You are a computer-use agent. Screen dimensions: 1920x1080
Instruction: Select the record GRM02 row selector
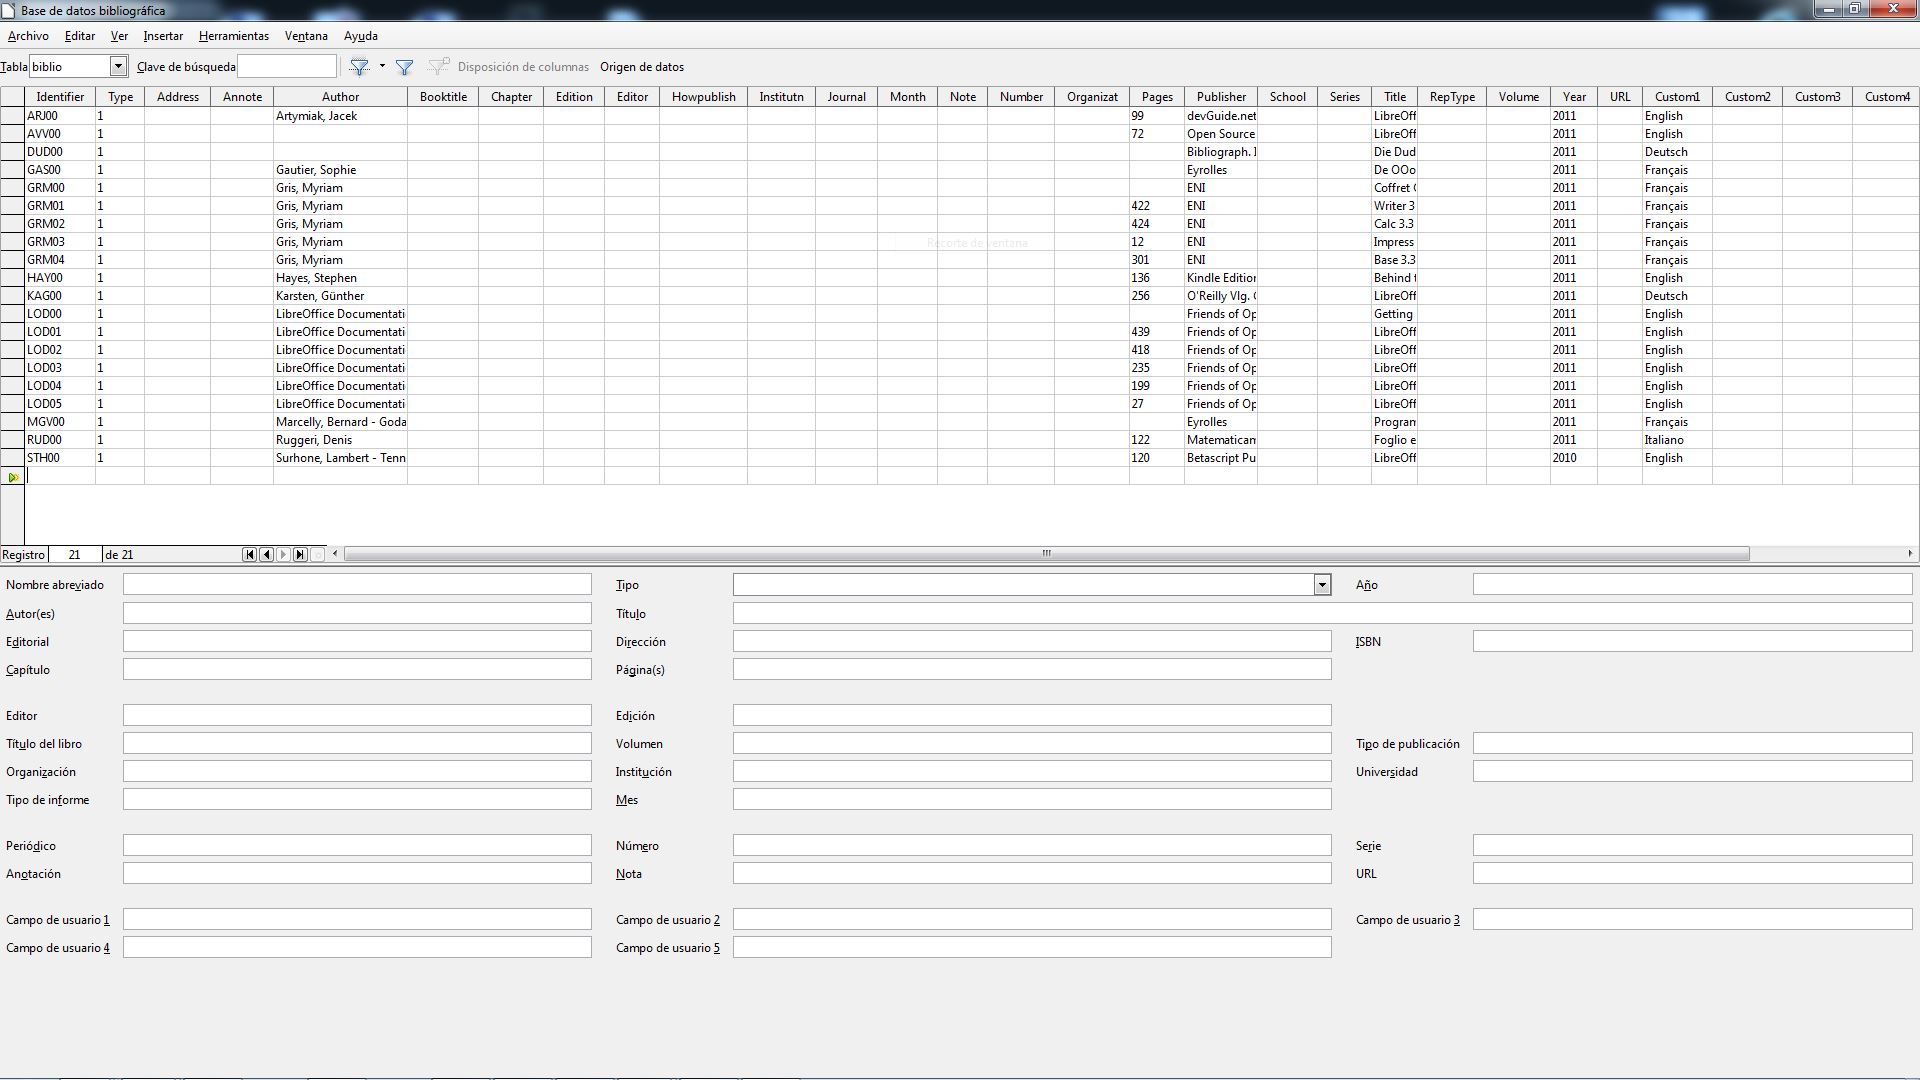[x=11, y=223]
